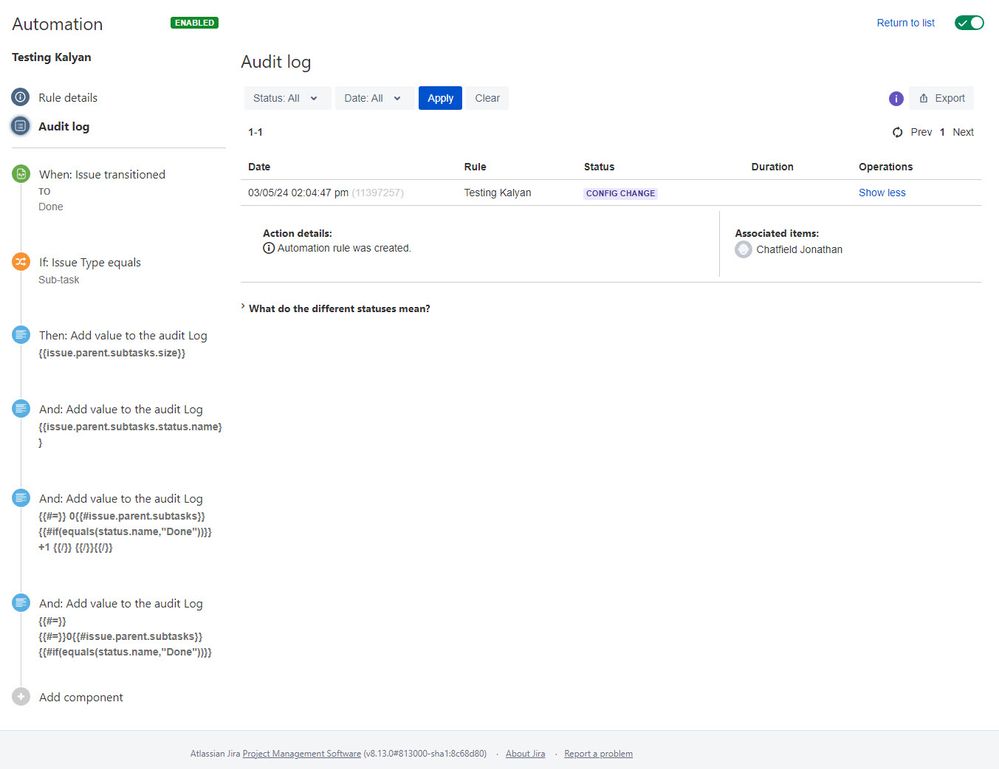Viewport: 999px width, 769px height.
Task: Click Automation rule was created text
Action: click(x=344, y=248)
